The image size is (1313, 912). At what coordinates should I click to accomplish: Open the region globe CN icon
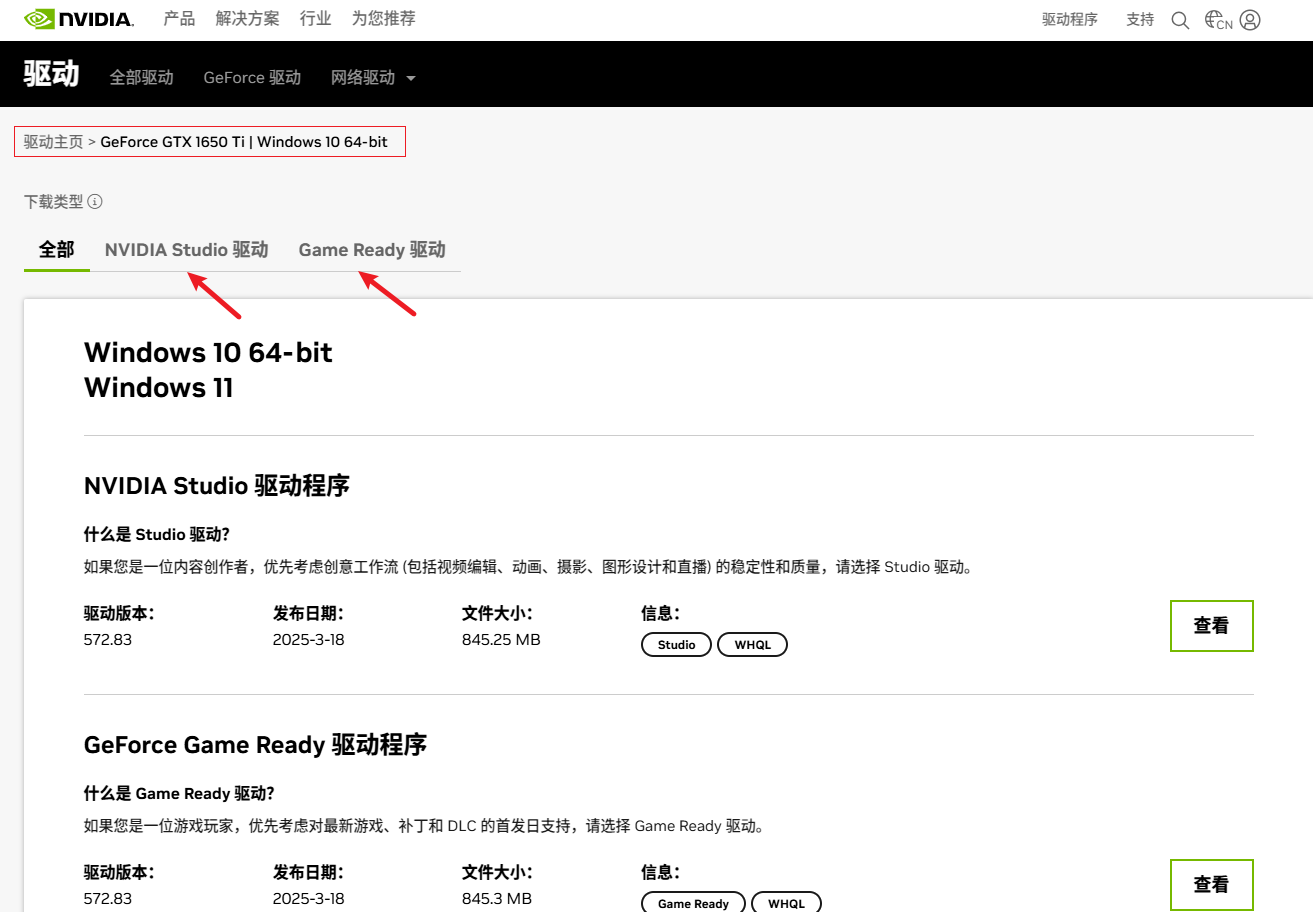point(1218,20)
